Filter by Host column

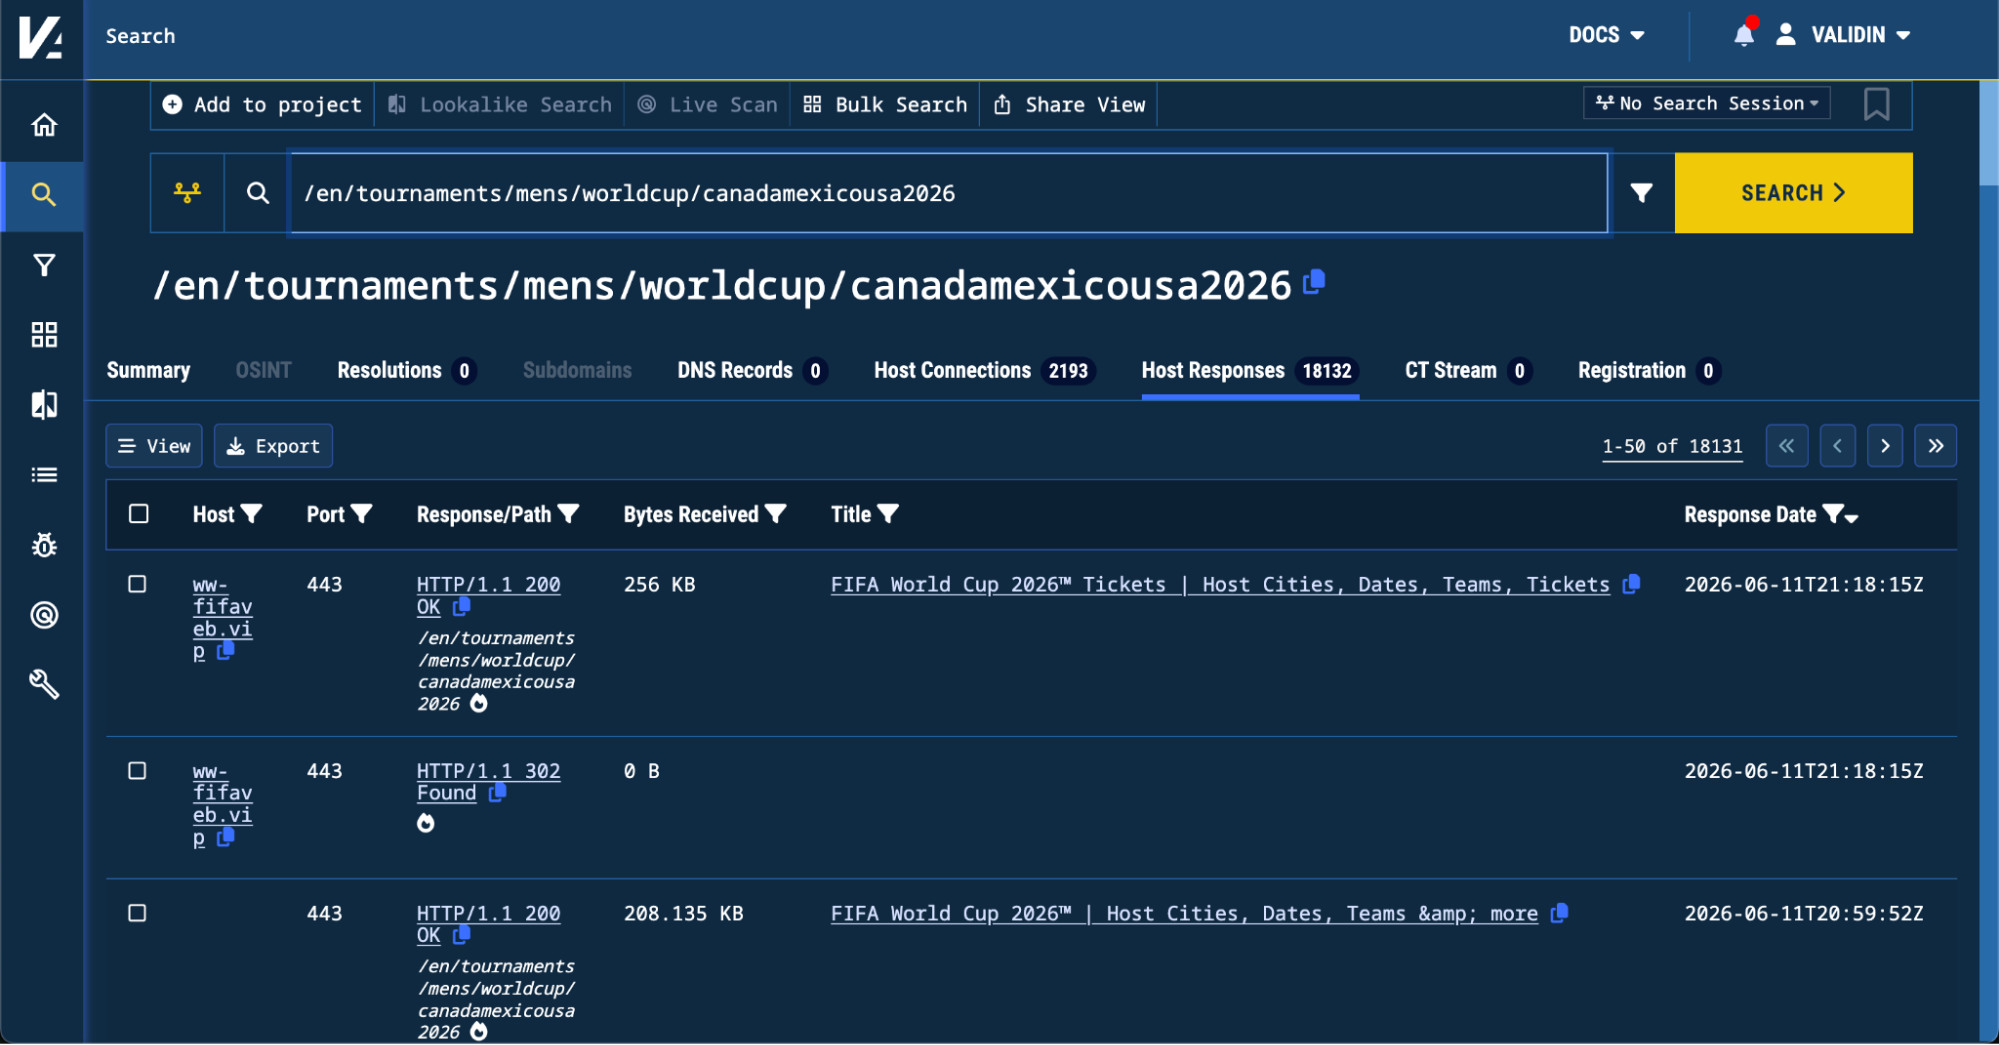pos(252,514)
